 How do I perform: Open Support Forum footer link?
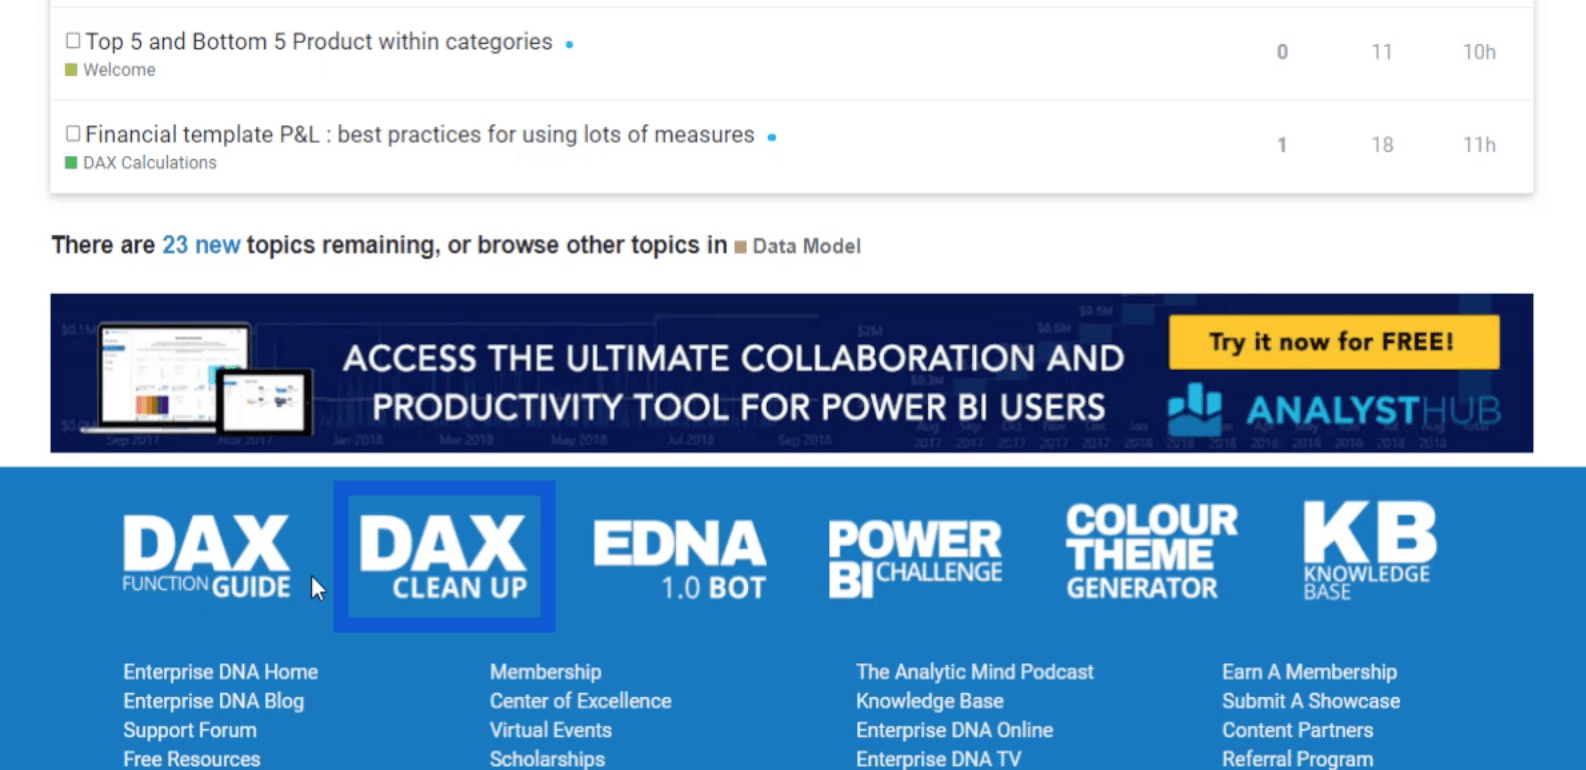point(190,730)
